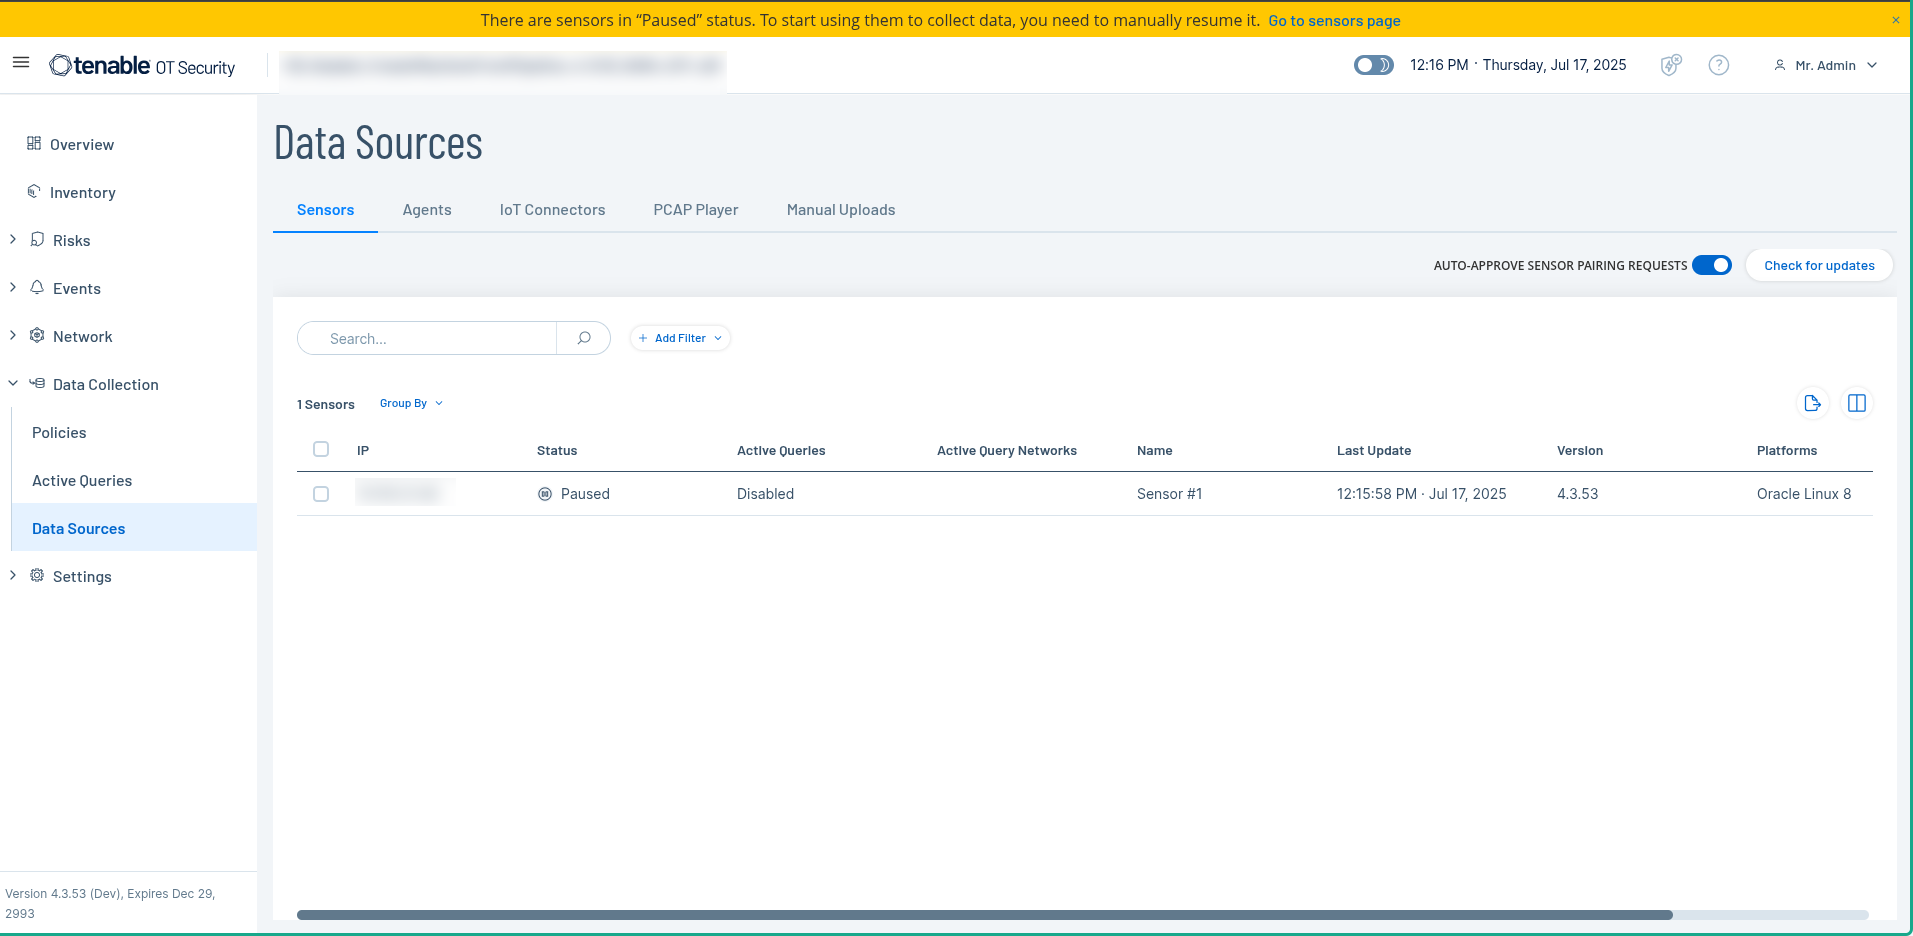Switch to the PCAP Player tab
This screenshot has width=1913, height=936.
696,210
